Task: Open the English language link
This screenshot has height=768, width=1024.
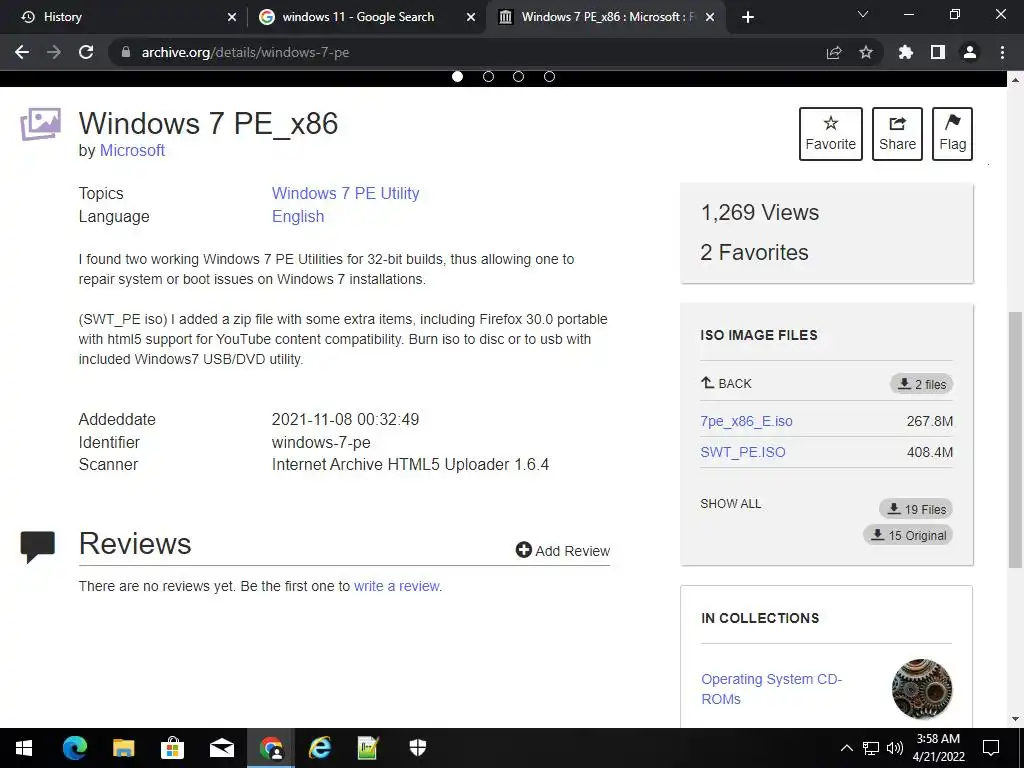Action: click(298, 216)
